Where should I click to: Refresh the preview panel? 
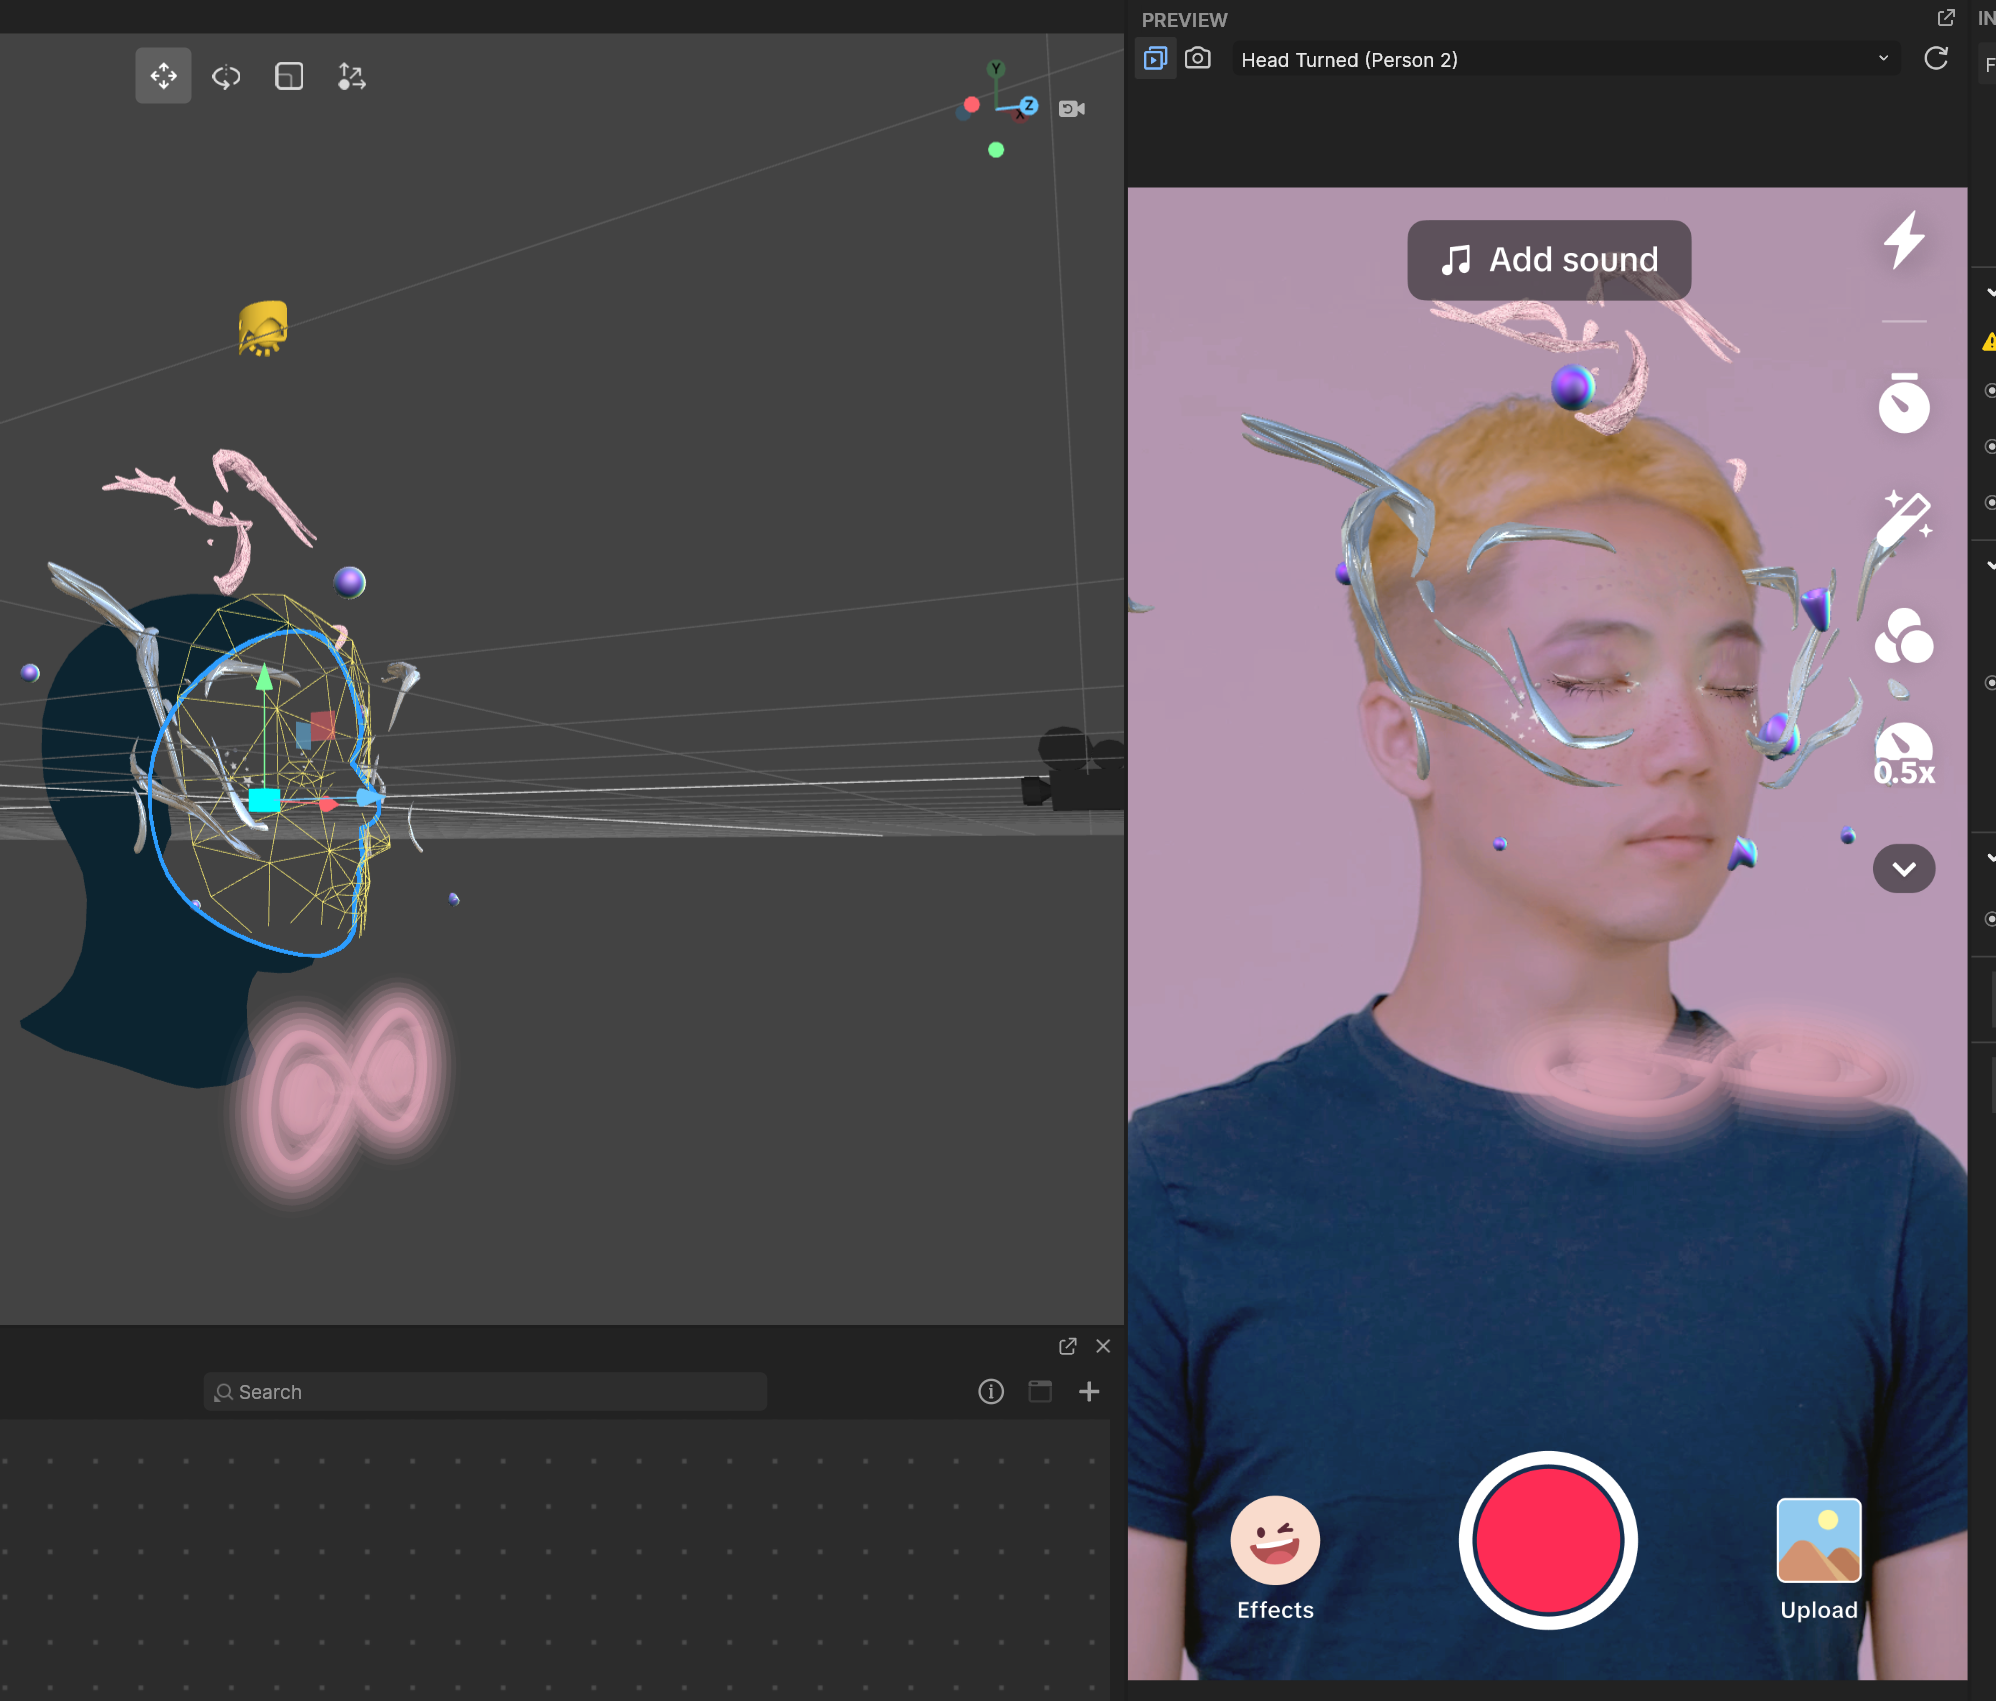pos(1936,59)
